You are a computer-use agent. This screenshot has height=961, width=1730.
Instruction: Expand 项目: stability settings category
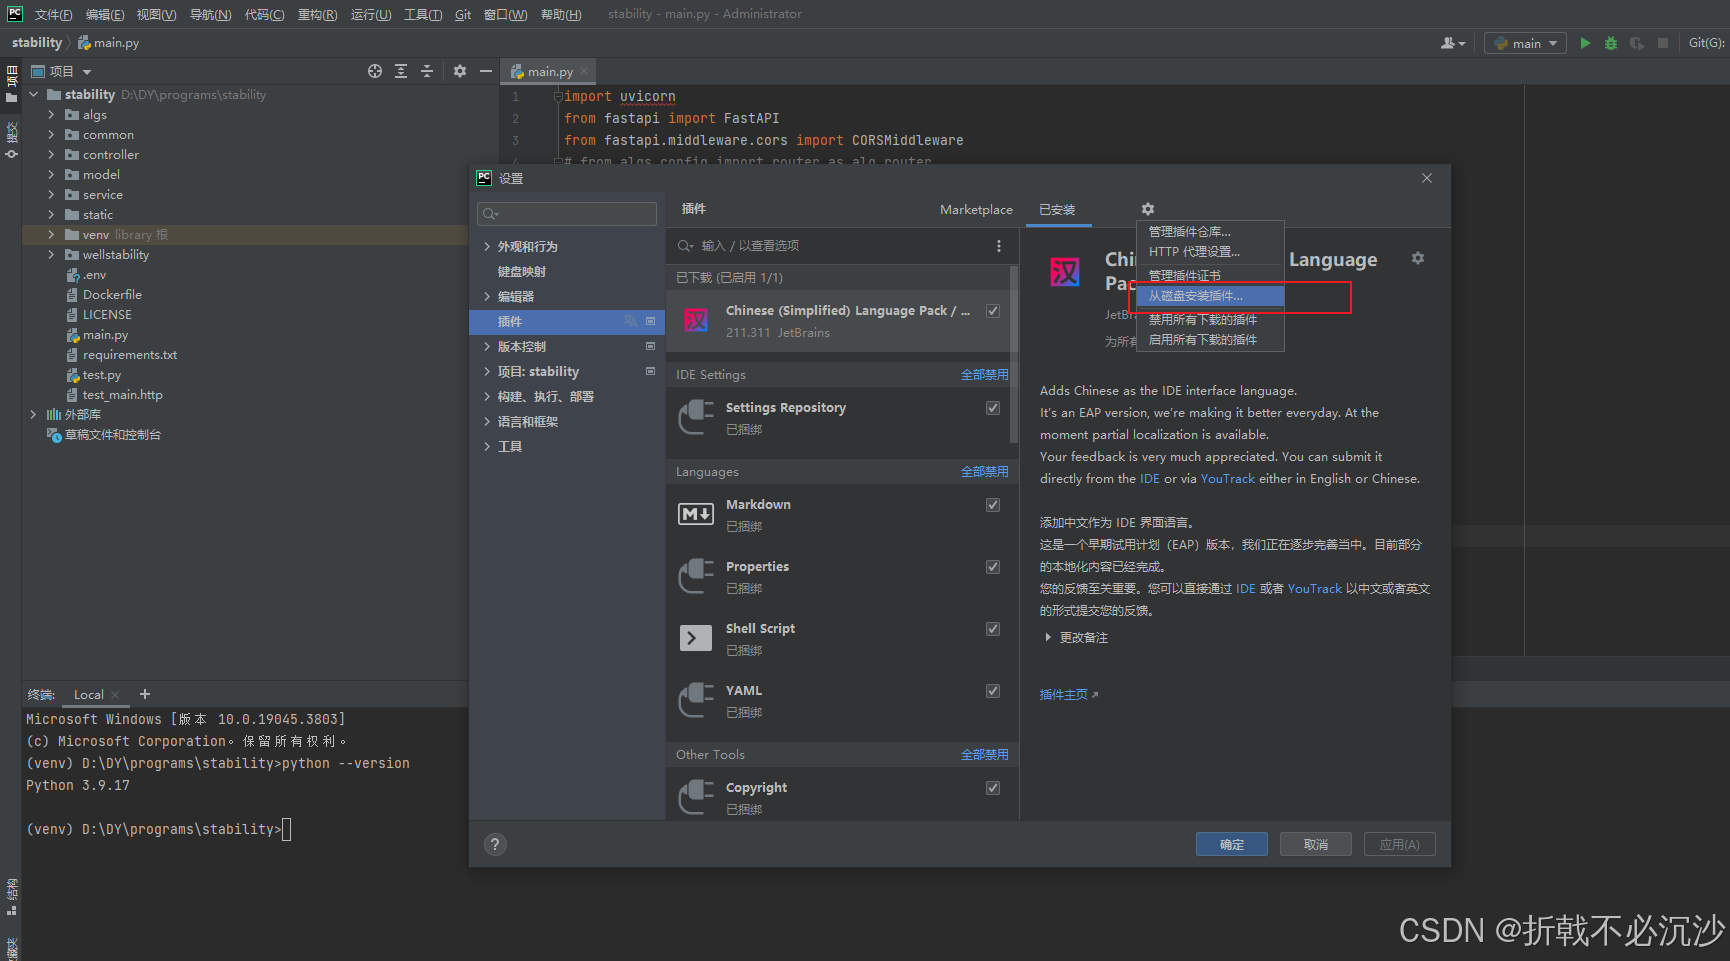click(487, 372)
